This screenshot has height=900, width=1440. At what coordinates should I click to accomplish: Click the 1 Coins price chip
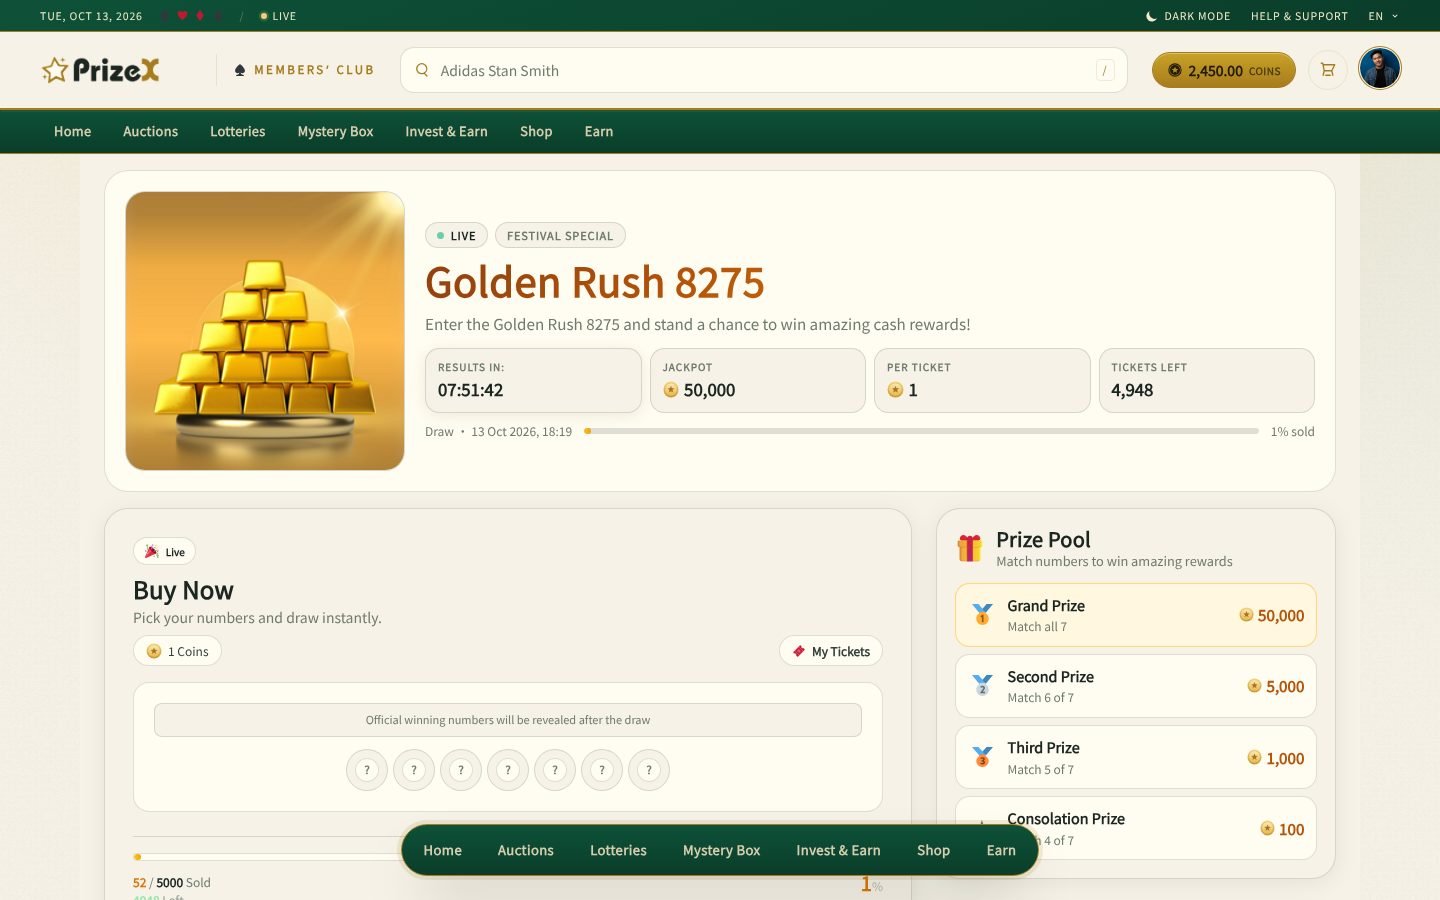(x=177, y=651)
